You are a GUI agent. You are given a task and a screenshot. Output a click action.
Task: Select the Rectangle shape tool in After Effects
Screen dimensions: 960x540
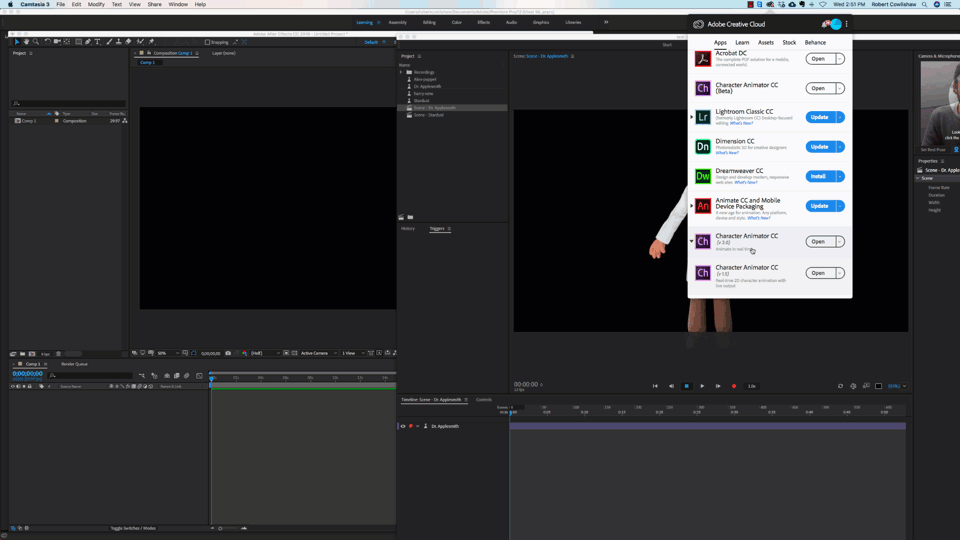coord(78,42)
